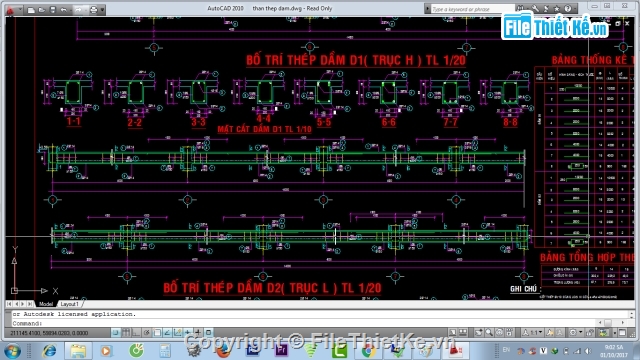Click the Open file icon

42,10
